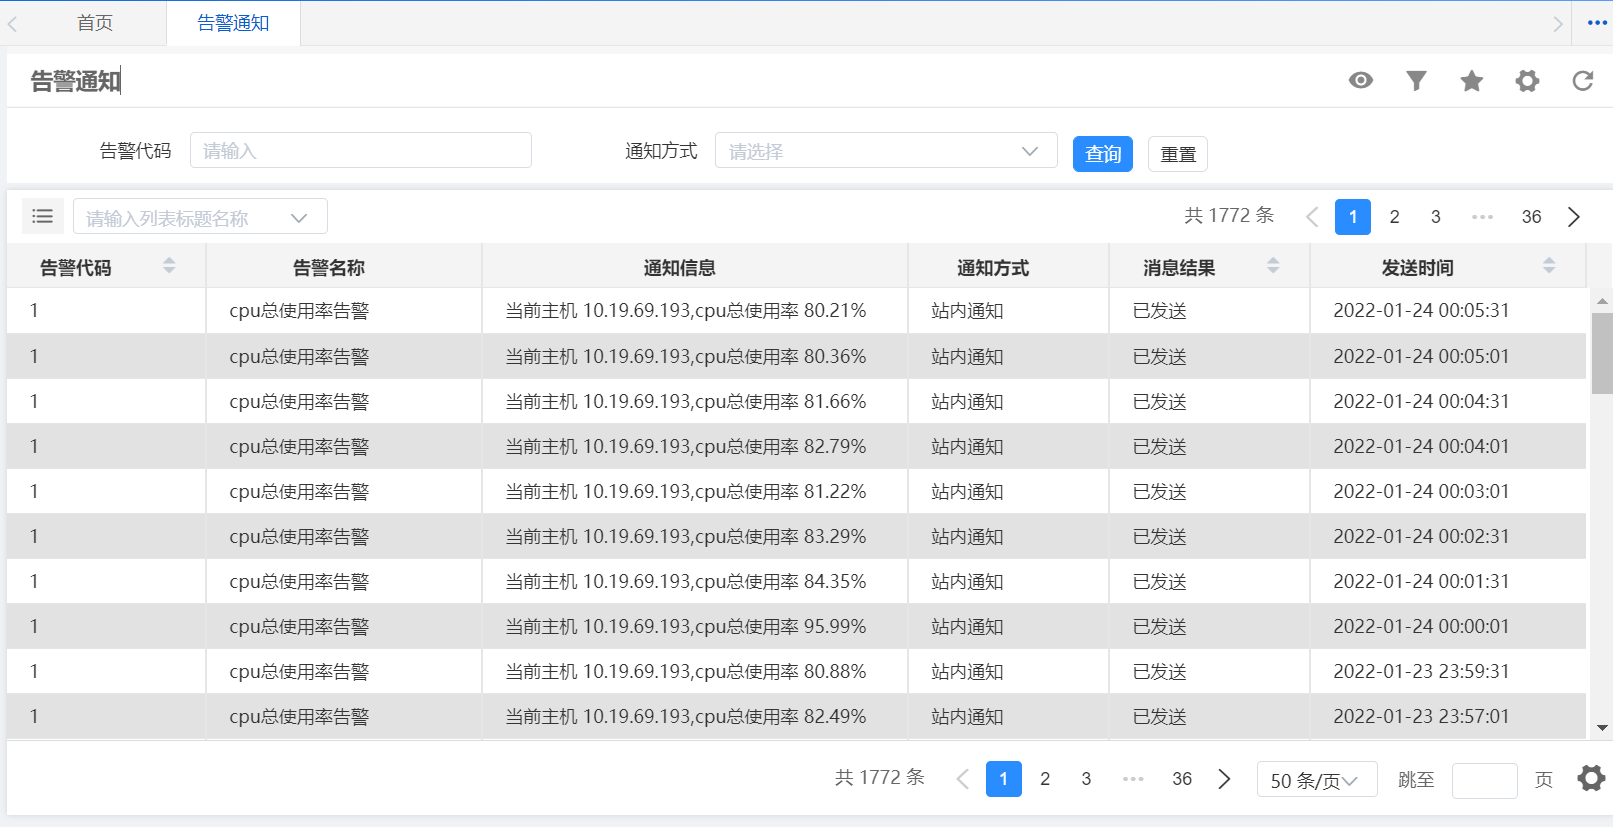Click message with cpu总使用率 95.99%
Screen dimensions: 1613x827
tap(686, 626)
